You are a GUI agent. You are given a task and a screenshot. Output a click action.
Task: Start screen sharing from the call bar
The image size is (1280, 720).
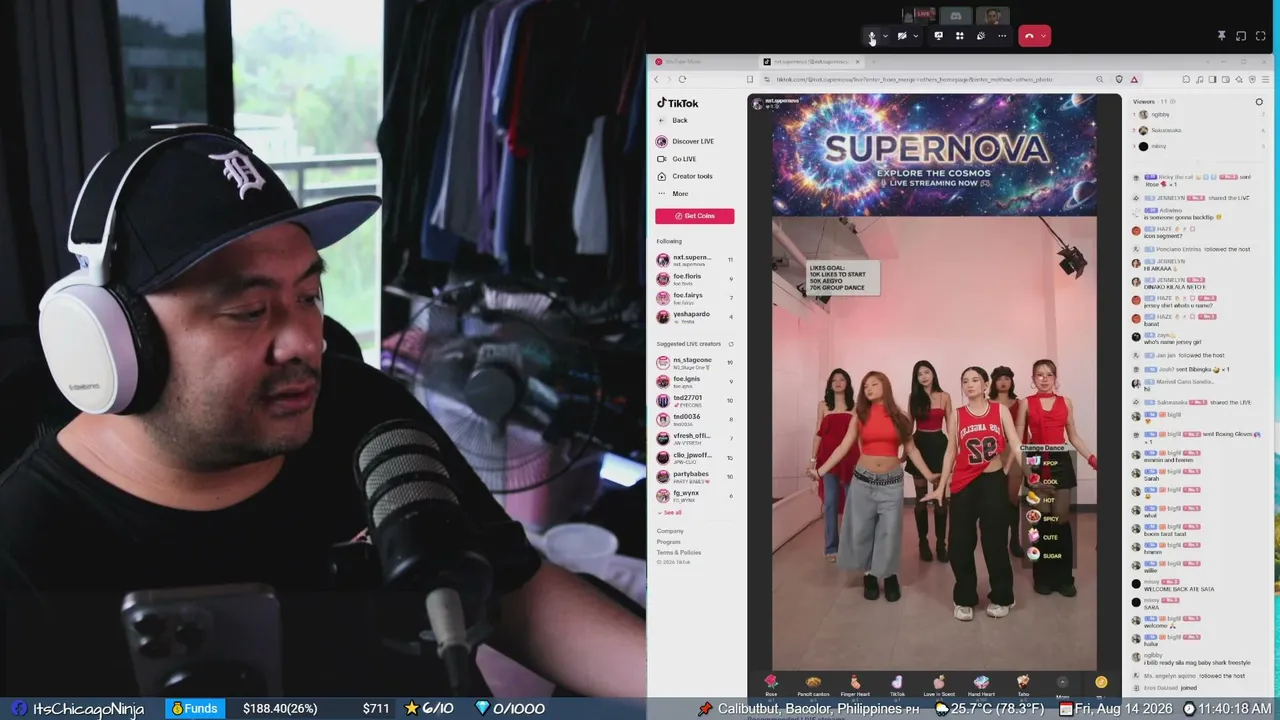point(938,36)
